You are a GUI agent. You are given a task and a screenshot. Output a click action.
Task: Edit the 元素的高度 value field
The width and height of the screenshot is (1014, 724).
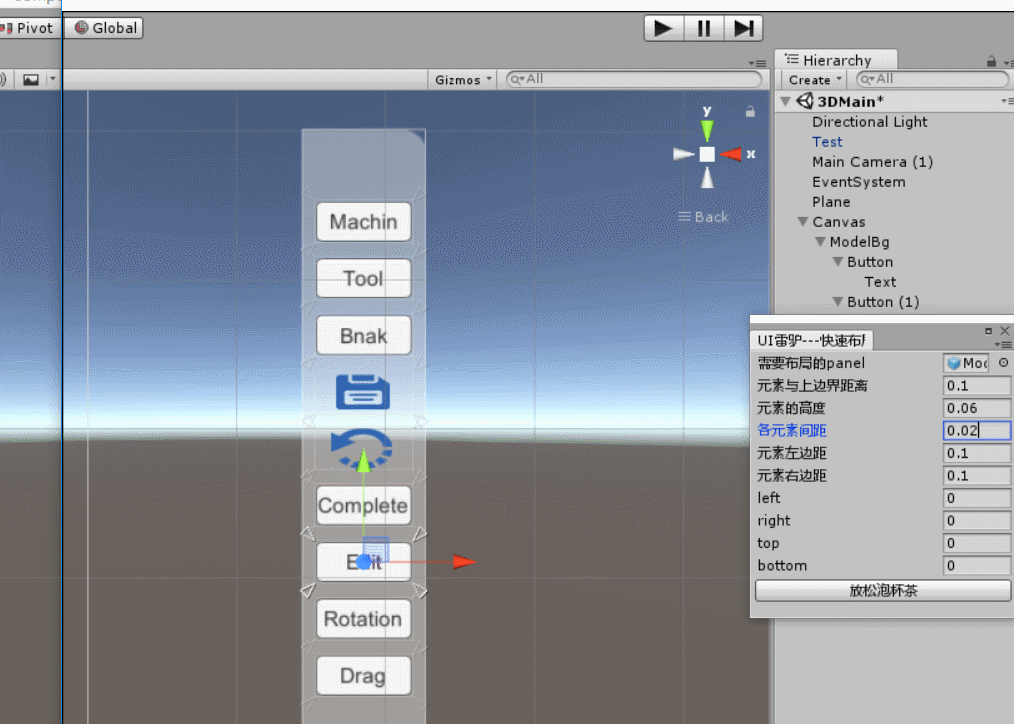pyautogui.click(x=976, y=409)
